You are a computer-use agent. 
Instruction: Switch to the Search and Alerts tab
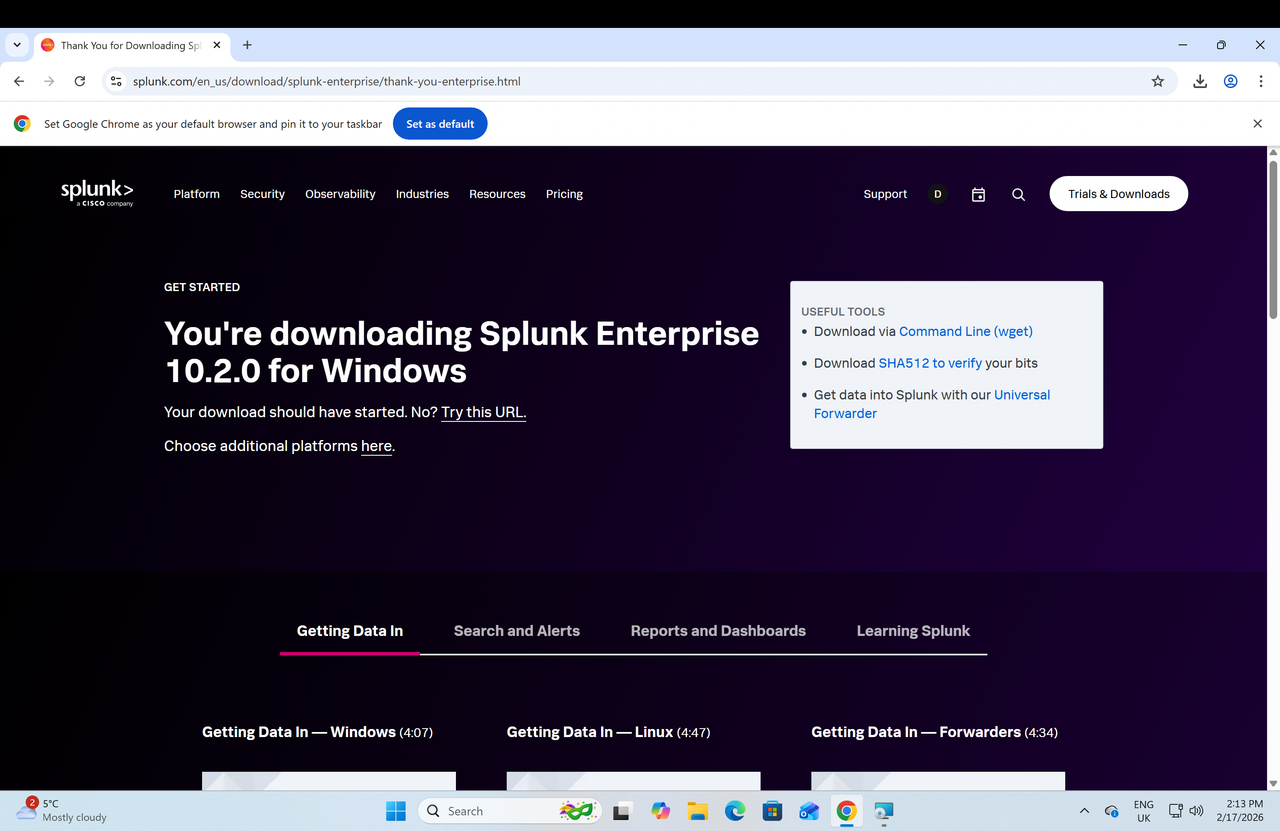[517, 631]
